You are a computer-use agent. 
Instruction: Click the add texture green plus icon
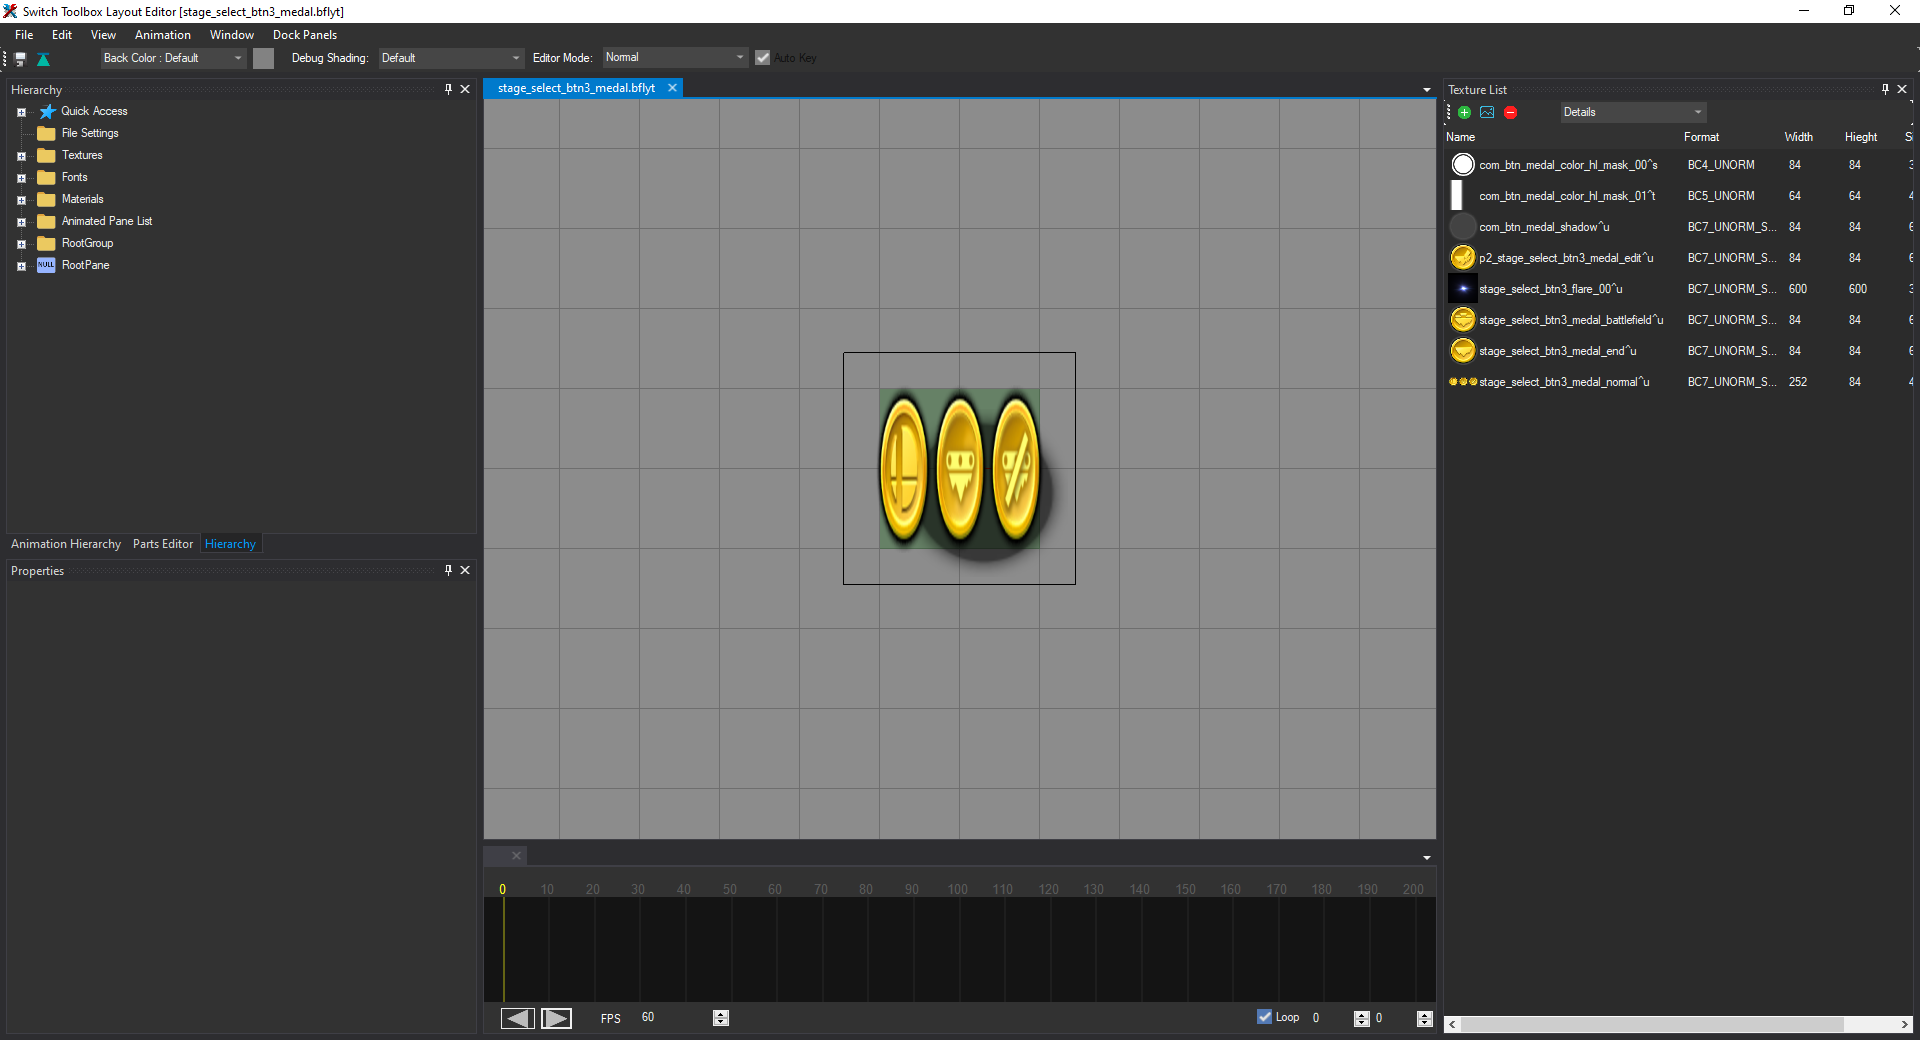coord(1464,113)
